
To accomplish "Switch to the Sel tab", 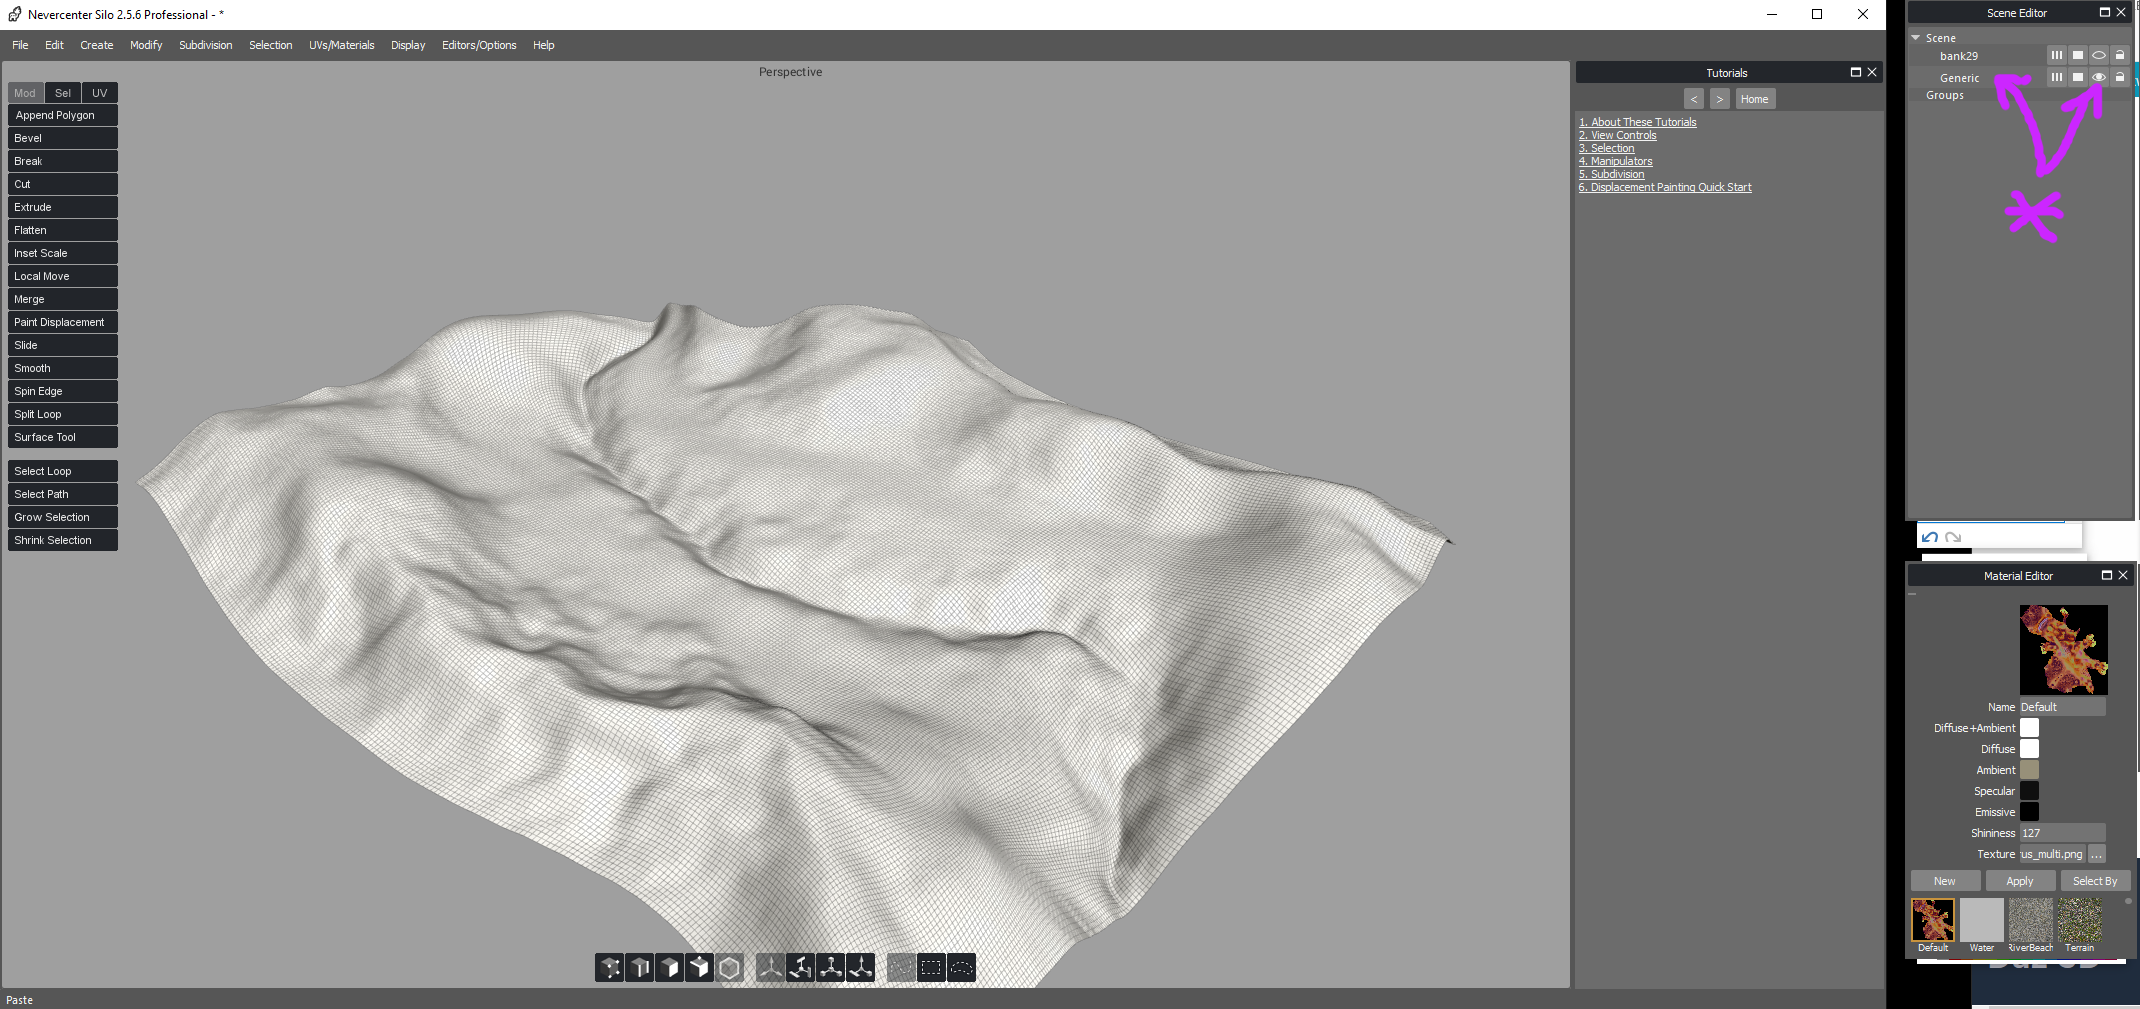I will 63,93.
